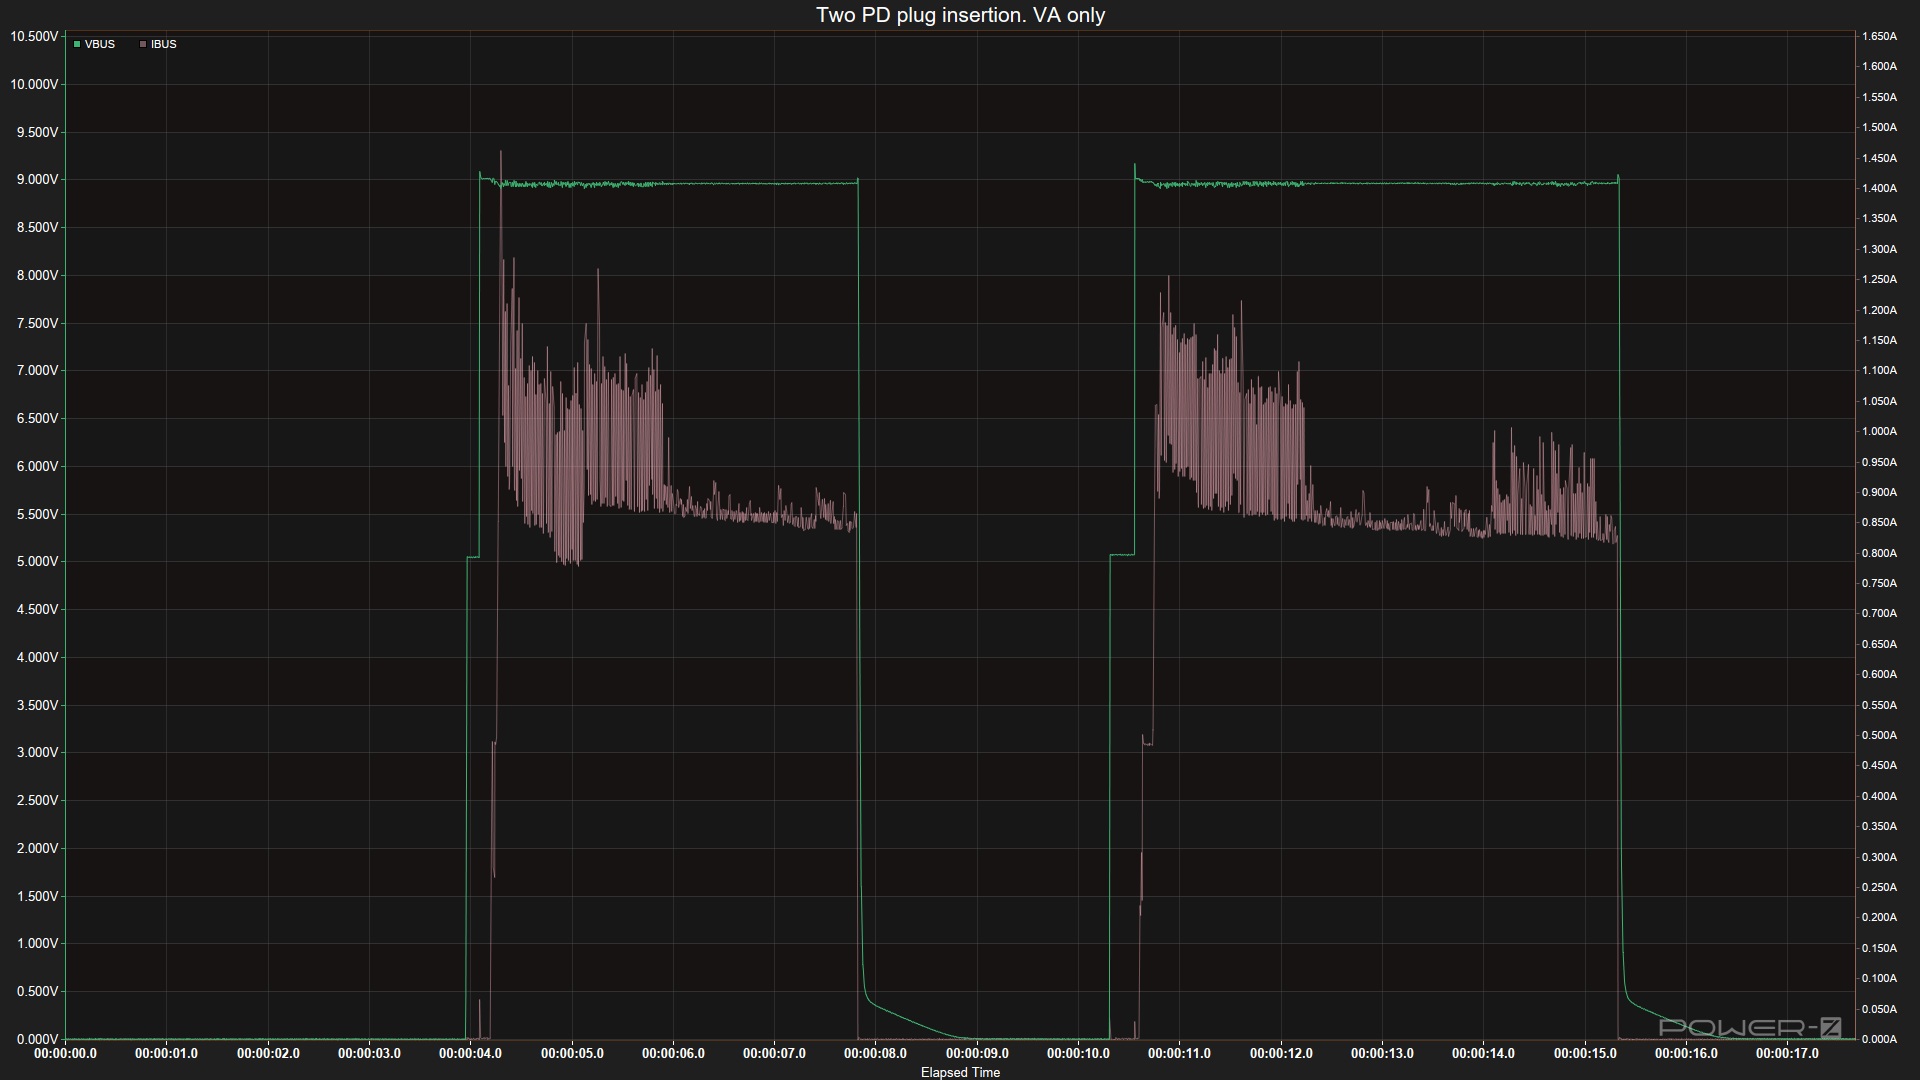Click the 00:00:15.0 time axis tick
The height and width of the screenshot is (1080, 1920).
click(x=1585, y=1053)
